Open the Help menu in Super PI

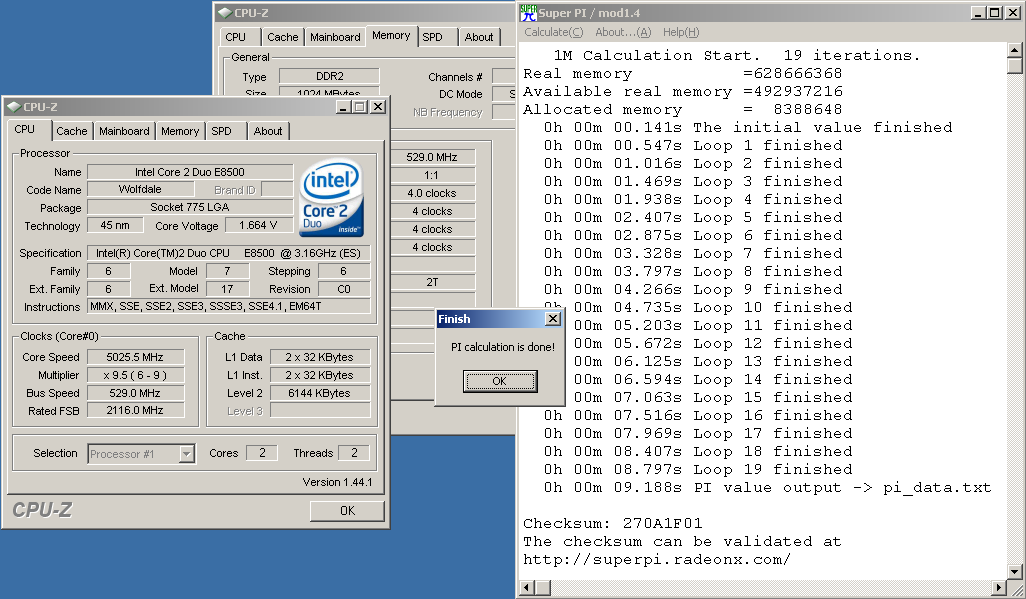point(681,32)
